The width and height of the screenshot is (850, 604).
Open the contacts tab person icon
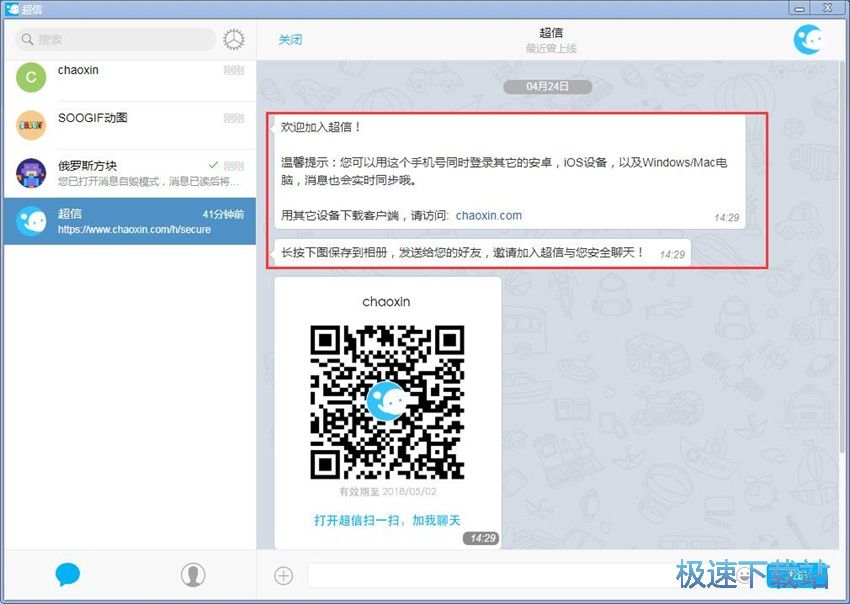tap(193, 575)
